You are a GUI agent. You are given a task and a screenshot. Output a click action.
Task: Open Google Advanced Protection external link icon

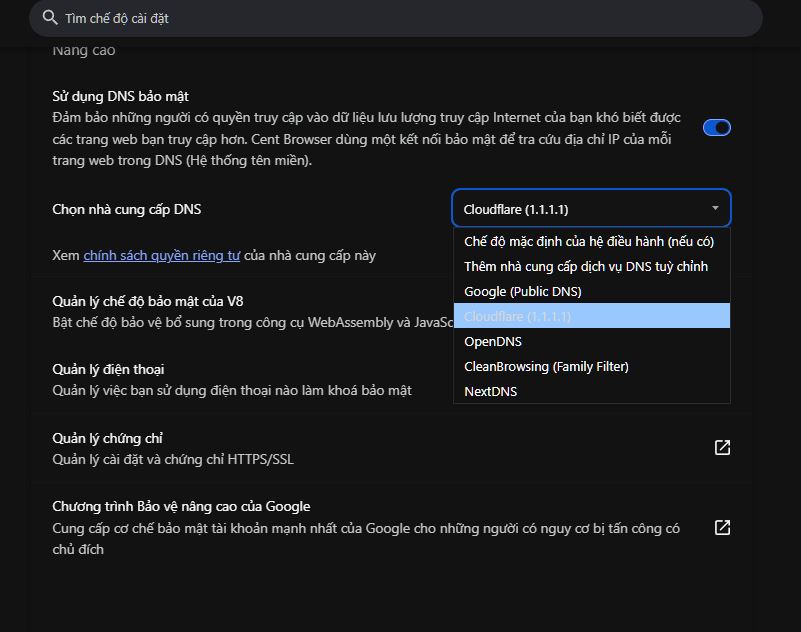coord(722,527)
